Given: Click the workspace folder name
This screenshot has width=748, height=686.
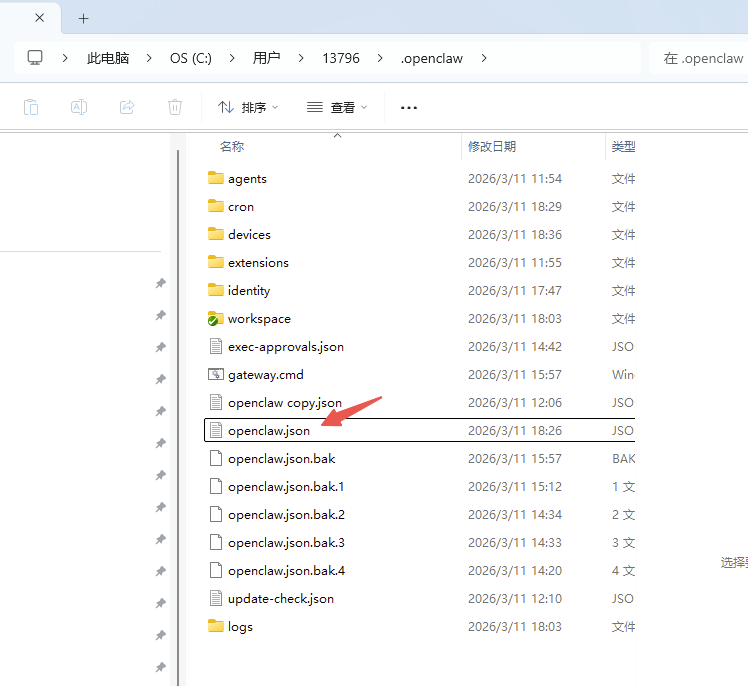Looking at the screenshot, I should coord(259,319).
